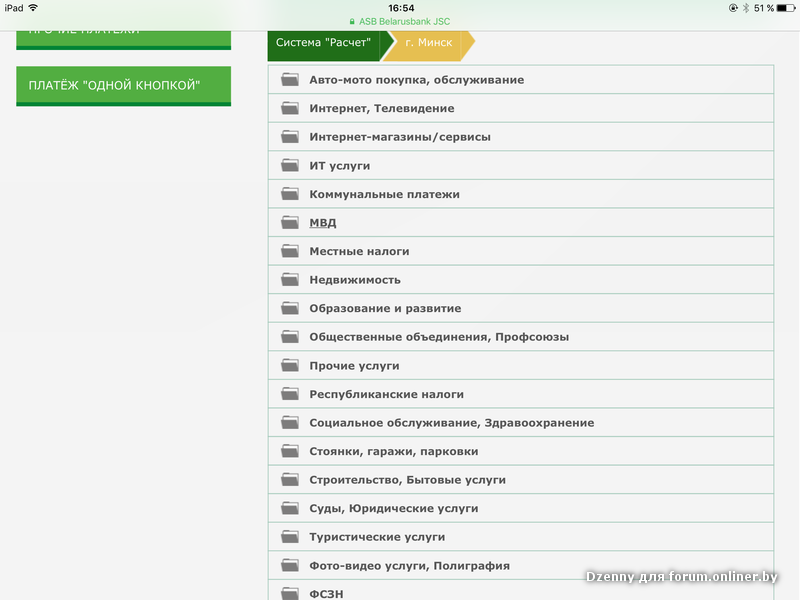This screenshot has width=800, height=600.
Task: Open the partially hidden ПРОЧИЕ ПЛАТЕЖИ button
Action: coord(123,40)
